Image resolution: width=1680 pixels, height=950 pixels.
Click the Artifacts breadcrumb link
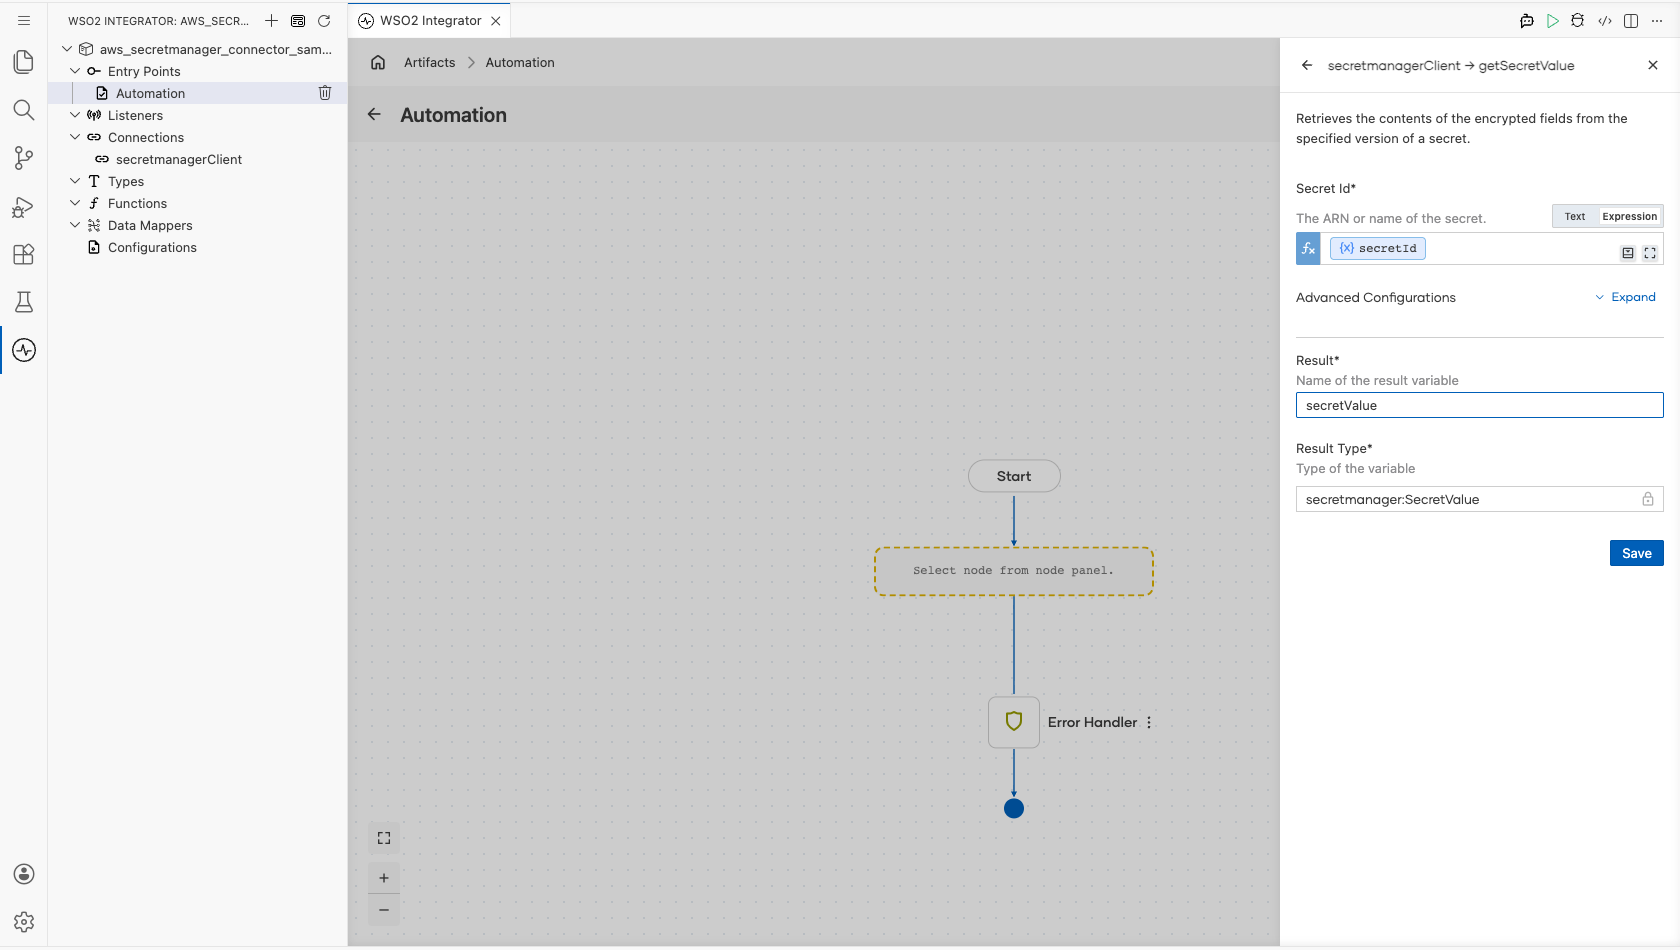429,62
